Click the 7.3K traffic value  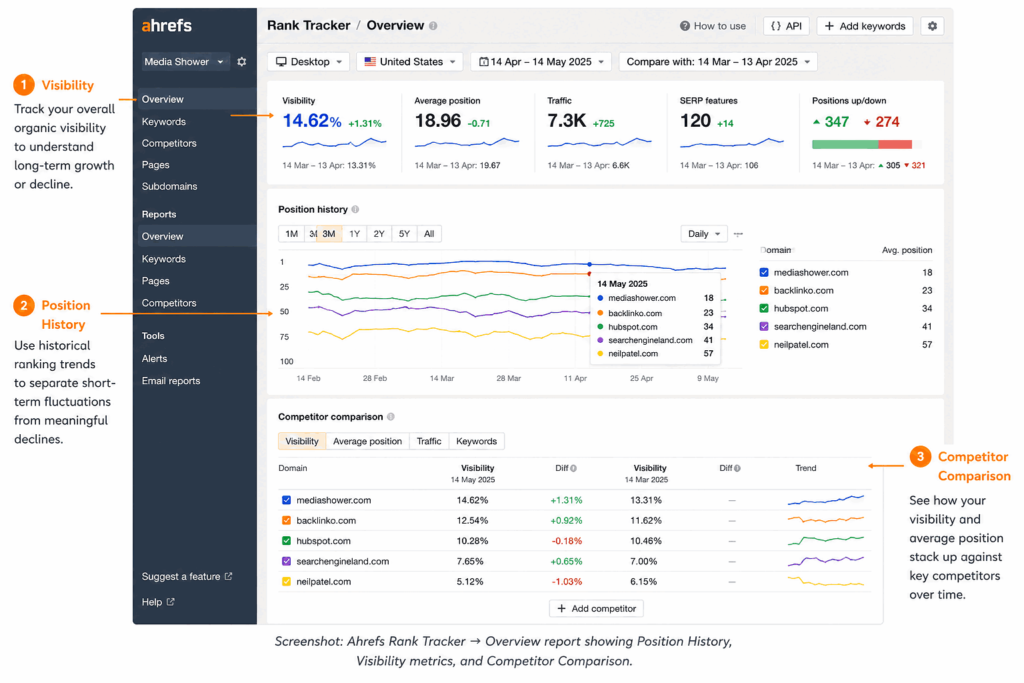pos(566,121)
